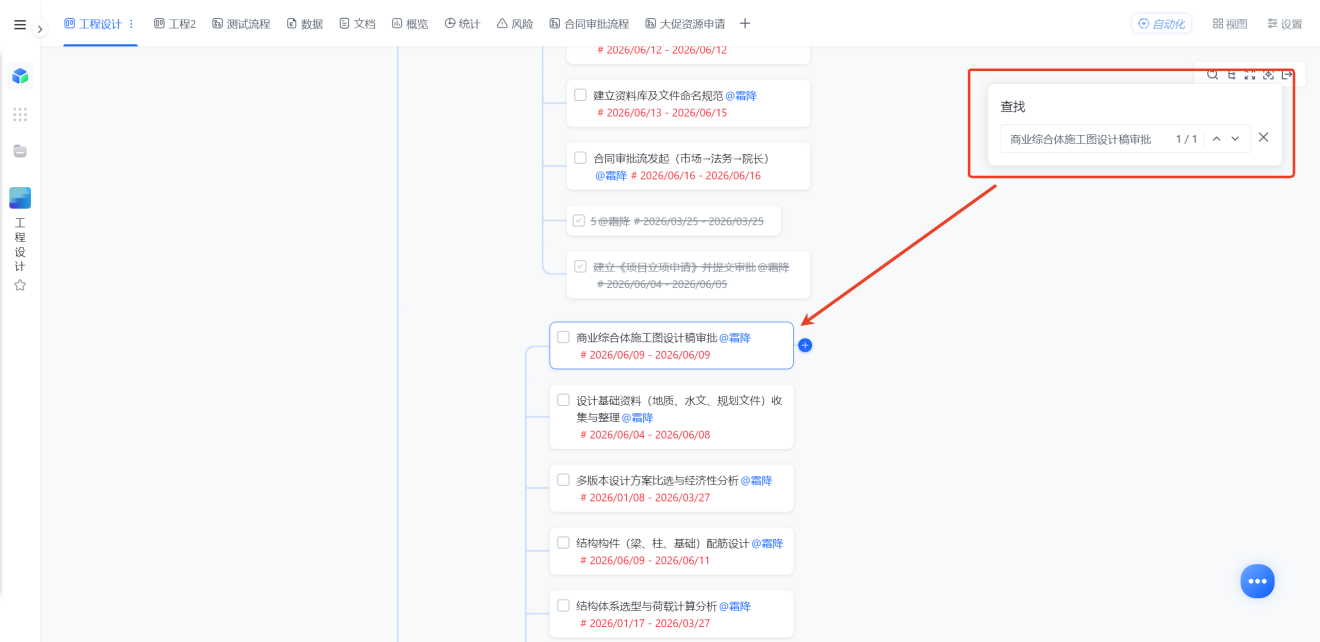The image size is (1320, 642).
Task: Uncheck the completed task 5 checkbox
Action: point(579,221)
